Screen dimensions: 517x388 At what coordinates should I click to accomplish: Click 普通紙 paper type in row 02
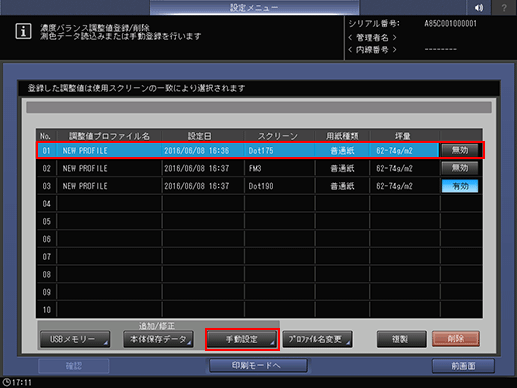[342, 168]
